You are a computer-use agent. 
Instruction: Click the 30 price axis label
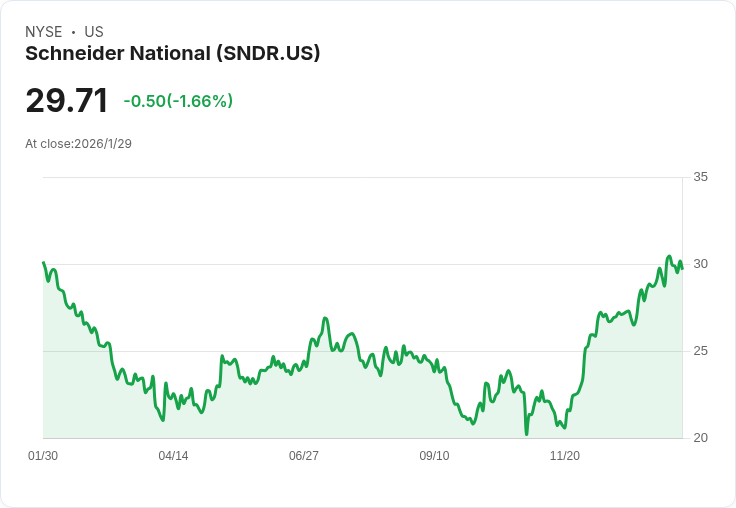(700, 264)
